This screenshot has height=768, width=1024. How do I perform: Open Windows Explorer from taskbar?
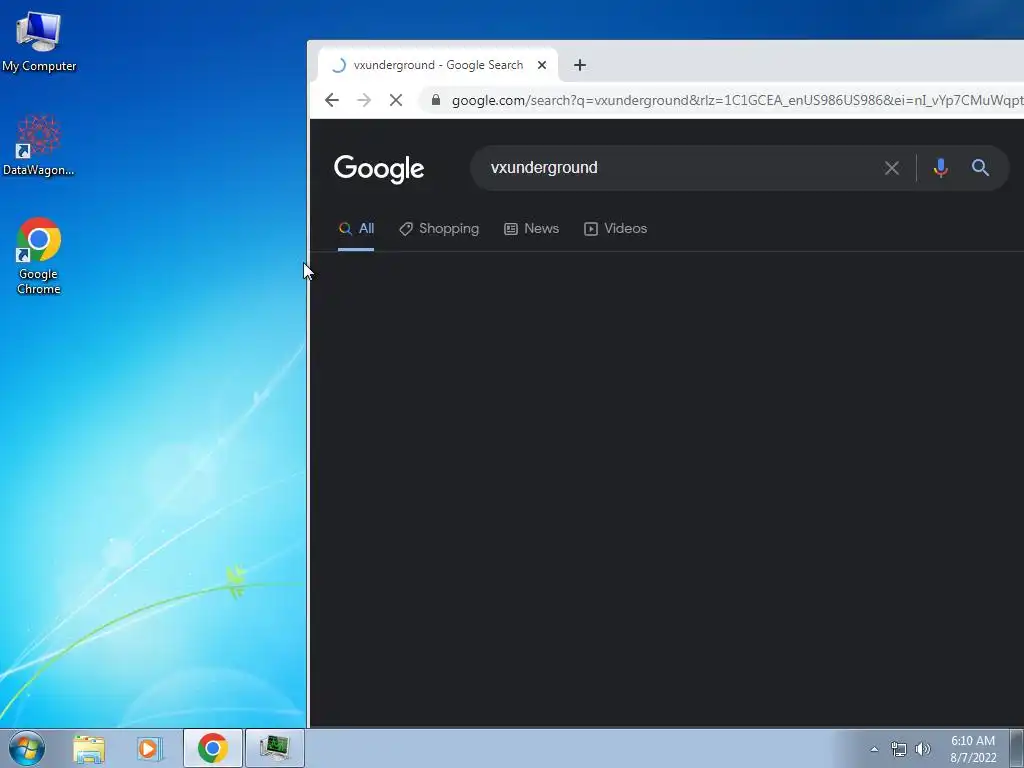(x=89, y=748)
